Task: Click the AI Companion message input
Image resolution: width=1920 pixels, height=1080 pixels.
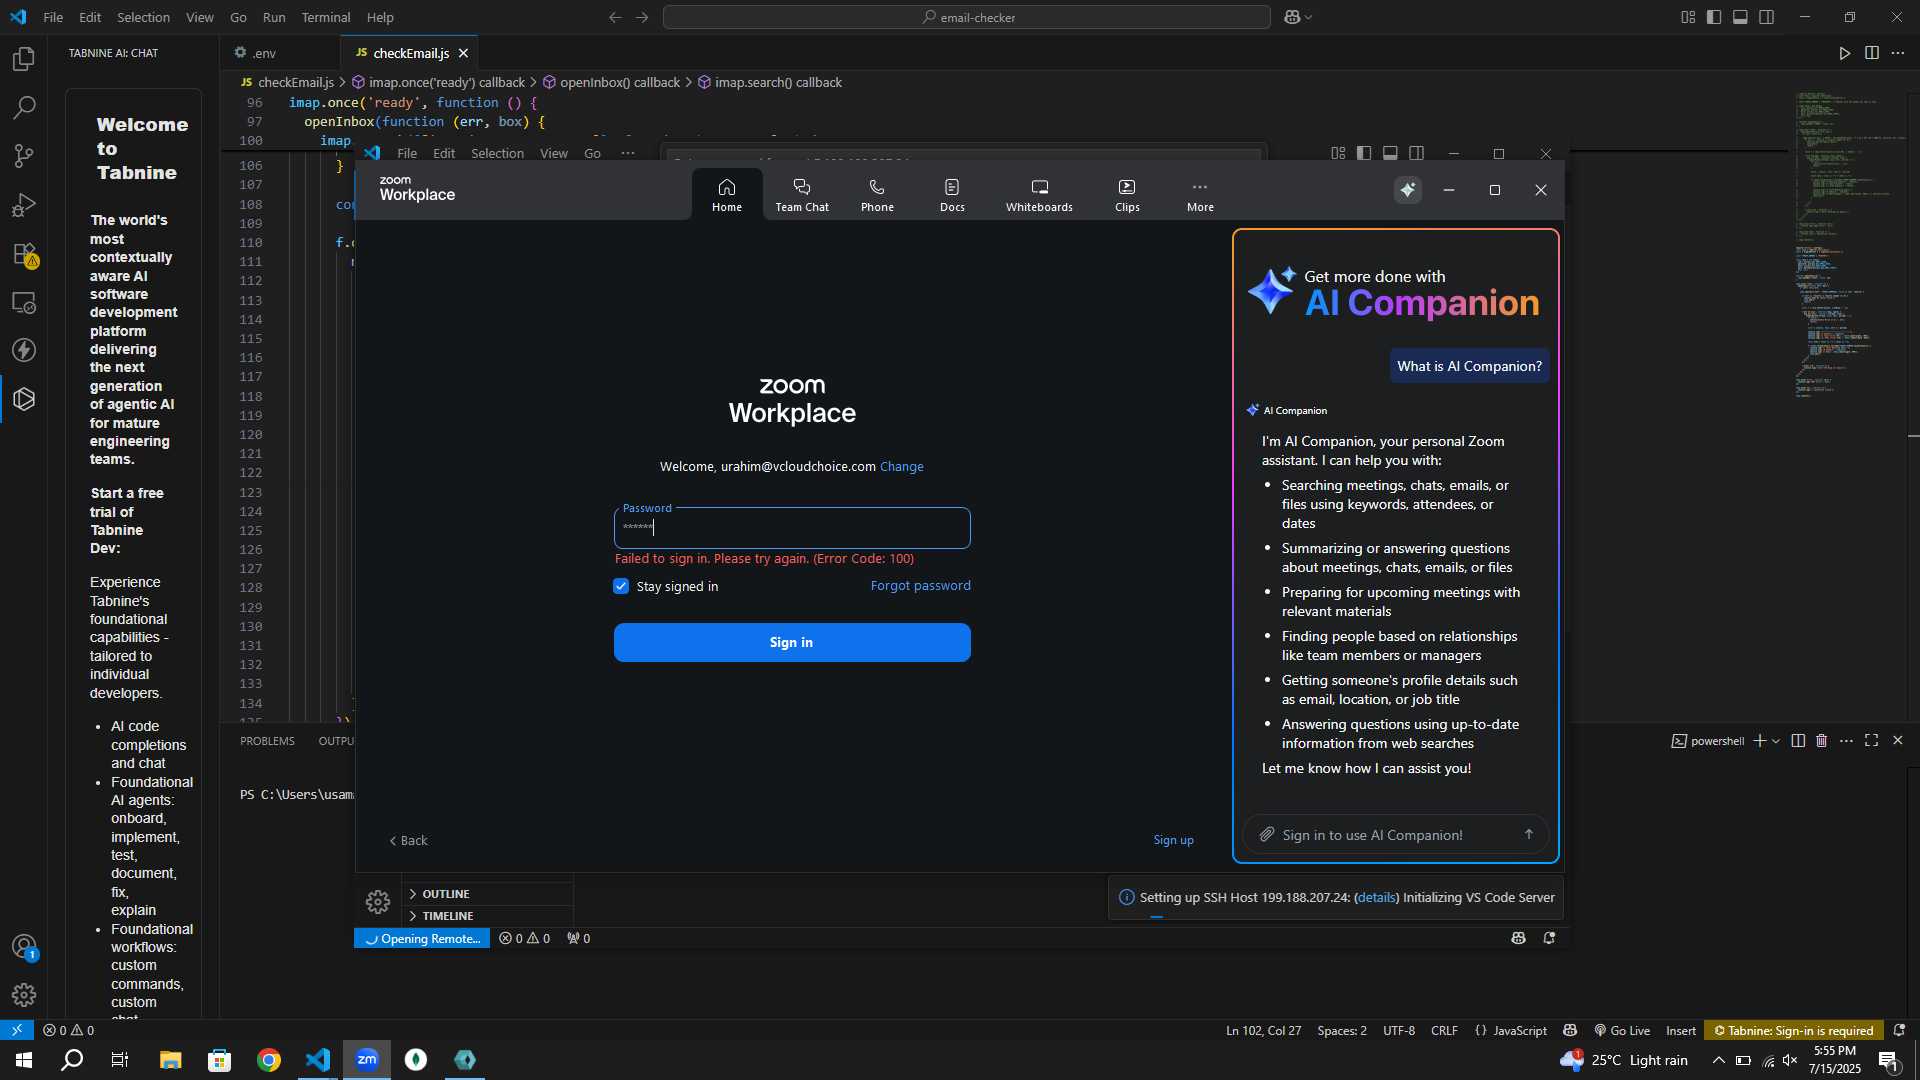Action: [1395, 835]
